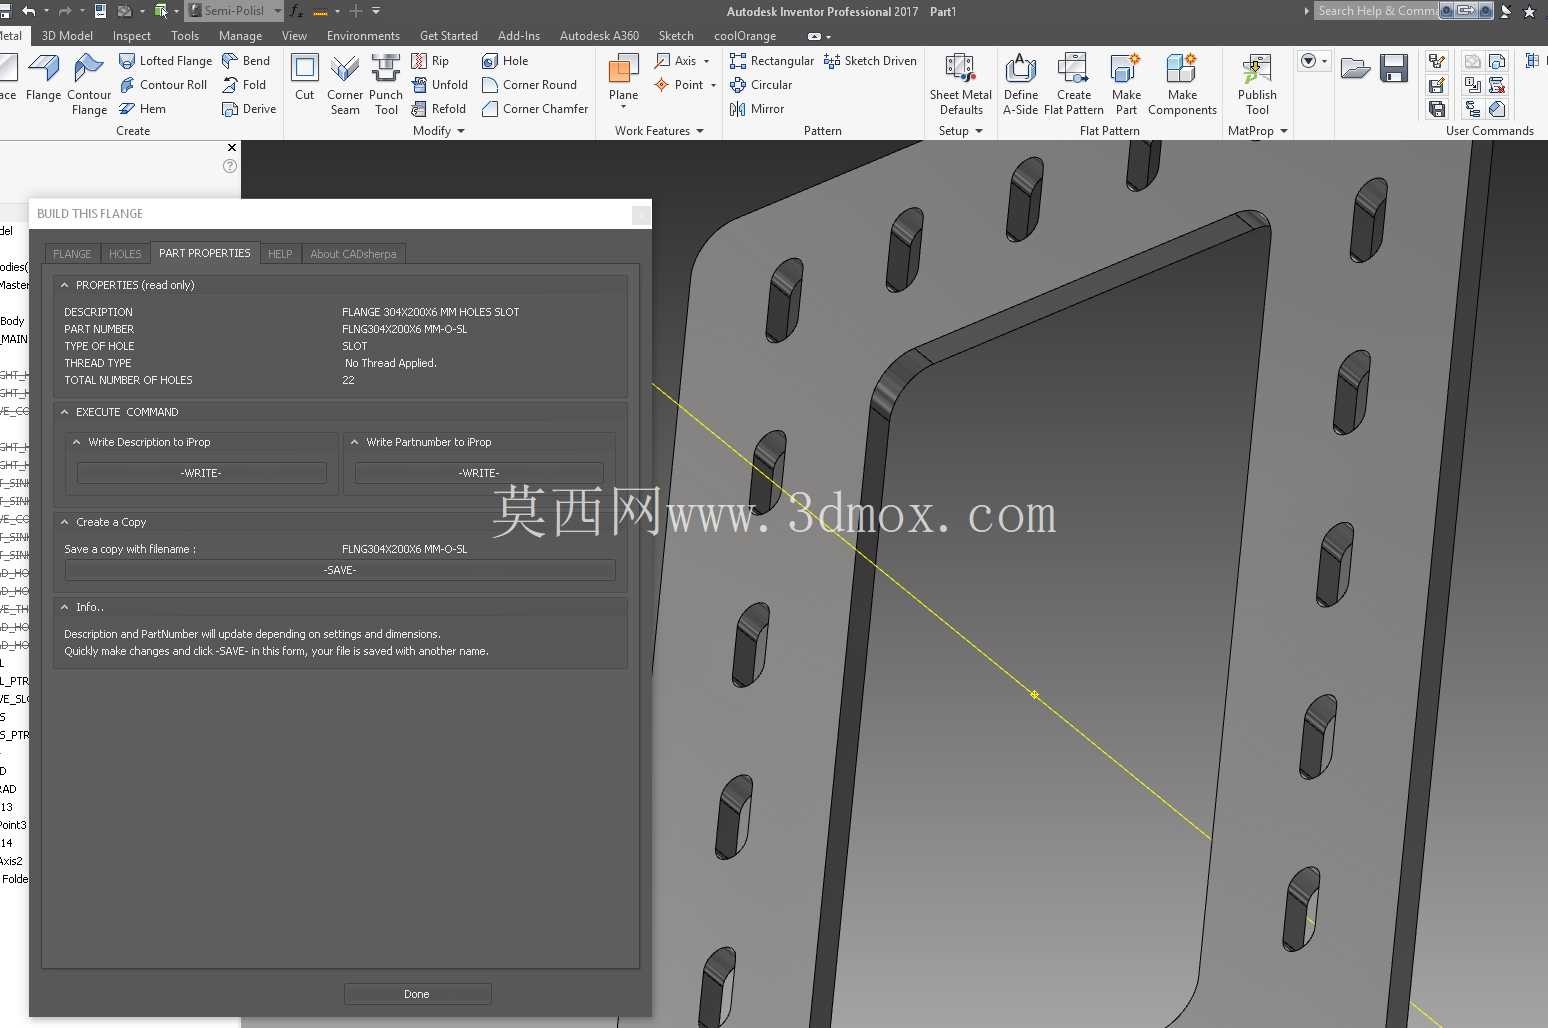Click the Sketch Driven pattern tool
The image size is (1548, 1028).
click(x=870, y=61)
